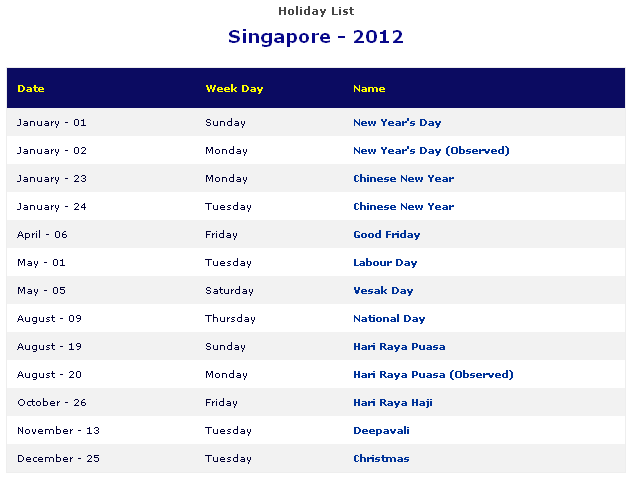Screen dimensions: 634x485
Task: Select the 'May - 05' date cell
Action: 41,290
